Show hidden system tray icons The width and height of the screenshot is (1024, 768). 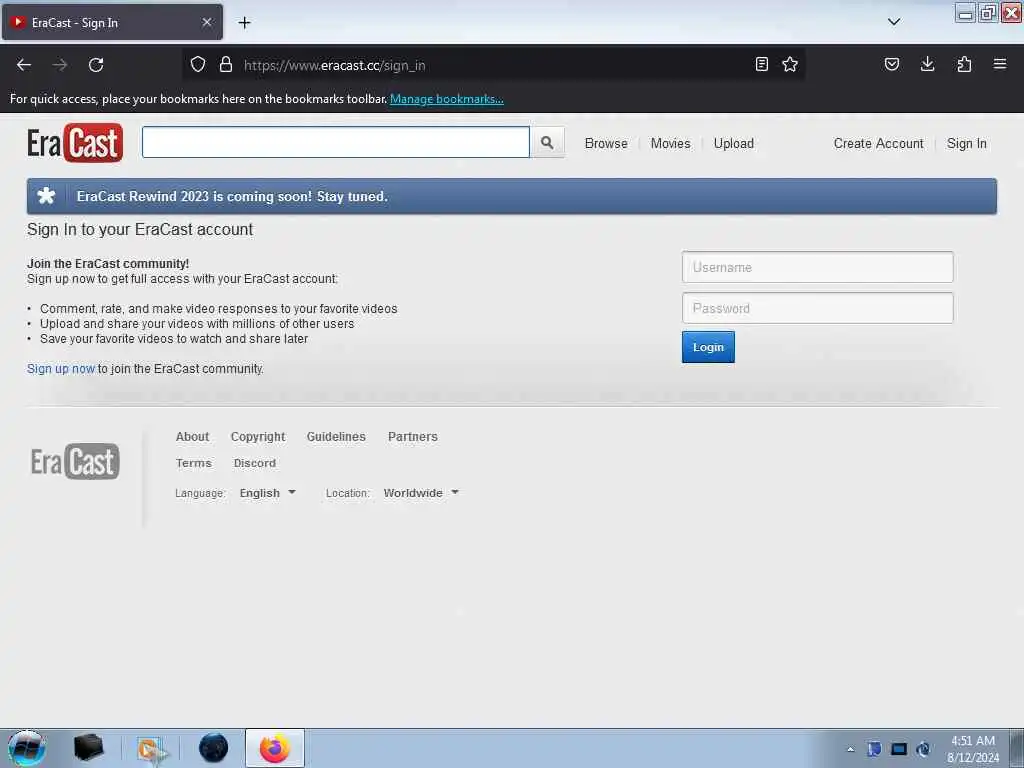click(x=850, y=749)
